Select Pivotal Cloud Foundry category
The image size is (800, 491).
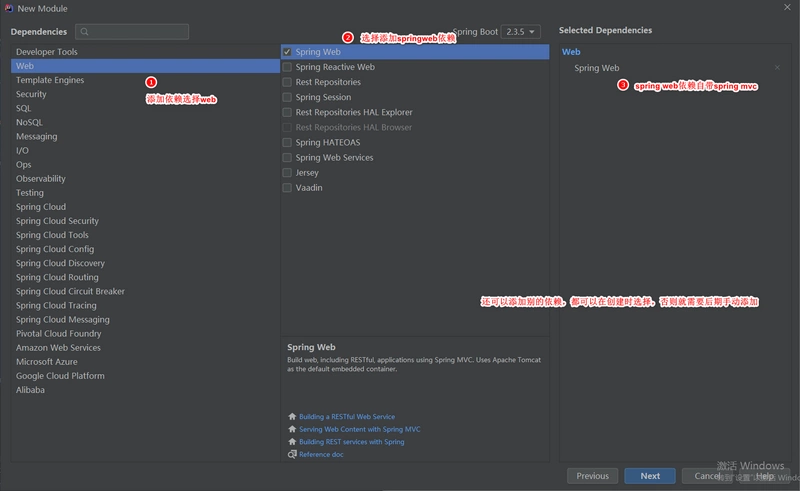click(x=145, y=334)
